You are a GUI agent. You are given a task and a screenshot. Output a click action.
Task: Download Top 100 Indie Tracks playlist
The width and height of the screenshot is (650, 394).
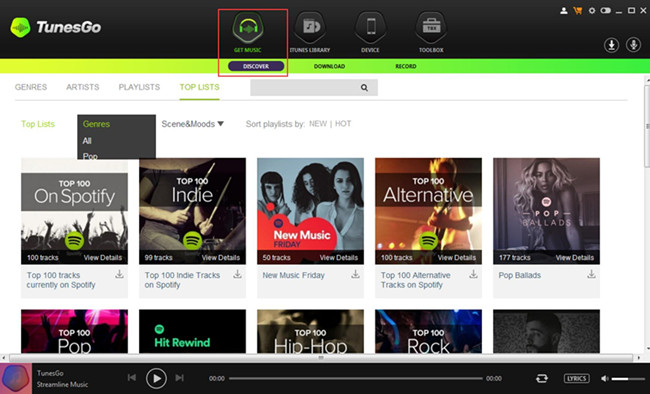237,274
